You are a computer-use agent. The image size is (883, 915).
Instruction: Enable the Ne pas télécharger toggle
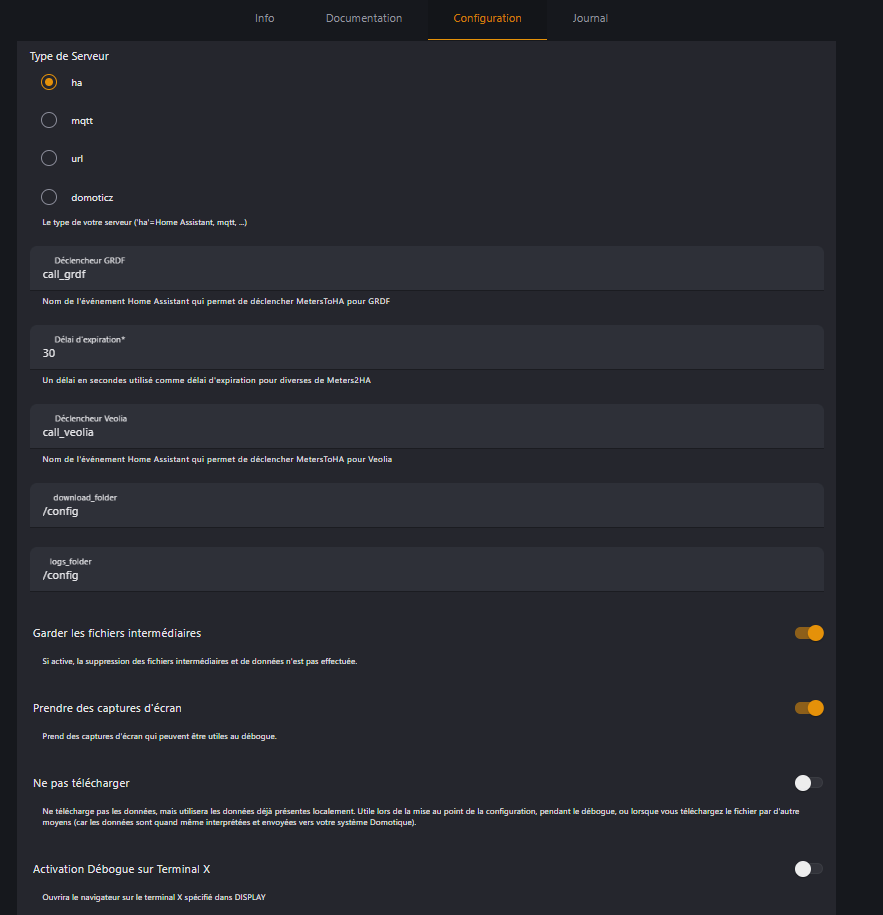pyautogui.click(x=809, y=783)
